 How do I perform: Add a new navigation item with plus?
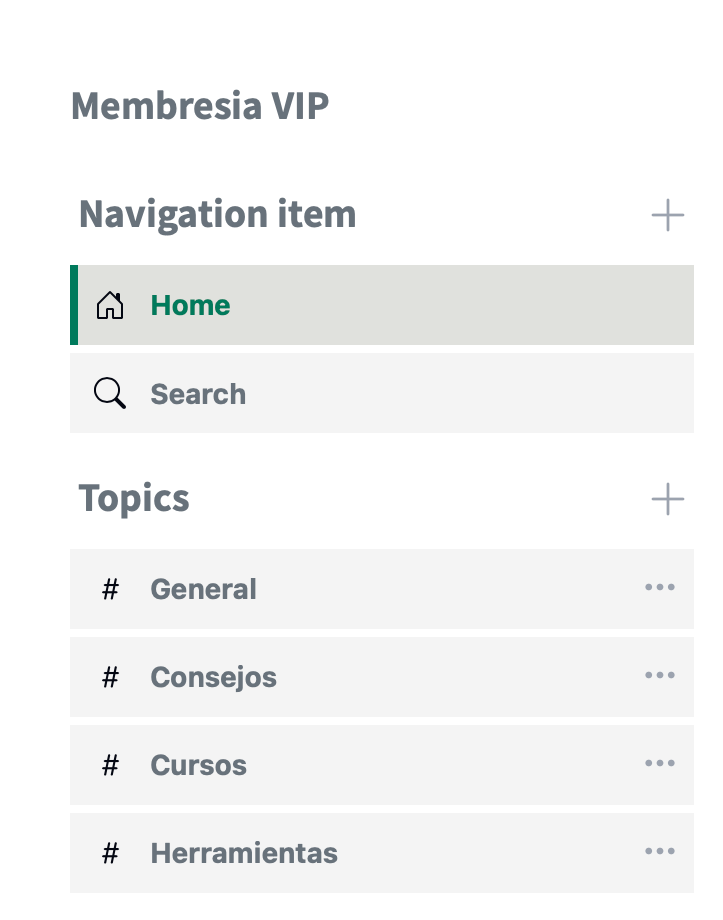(667, 215)
